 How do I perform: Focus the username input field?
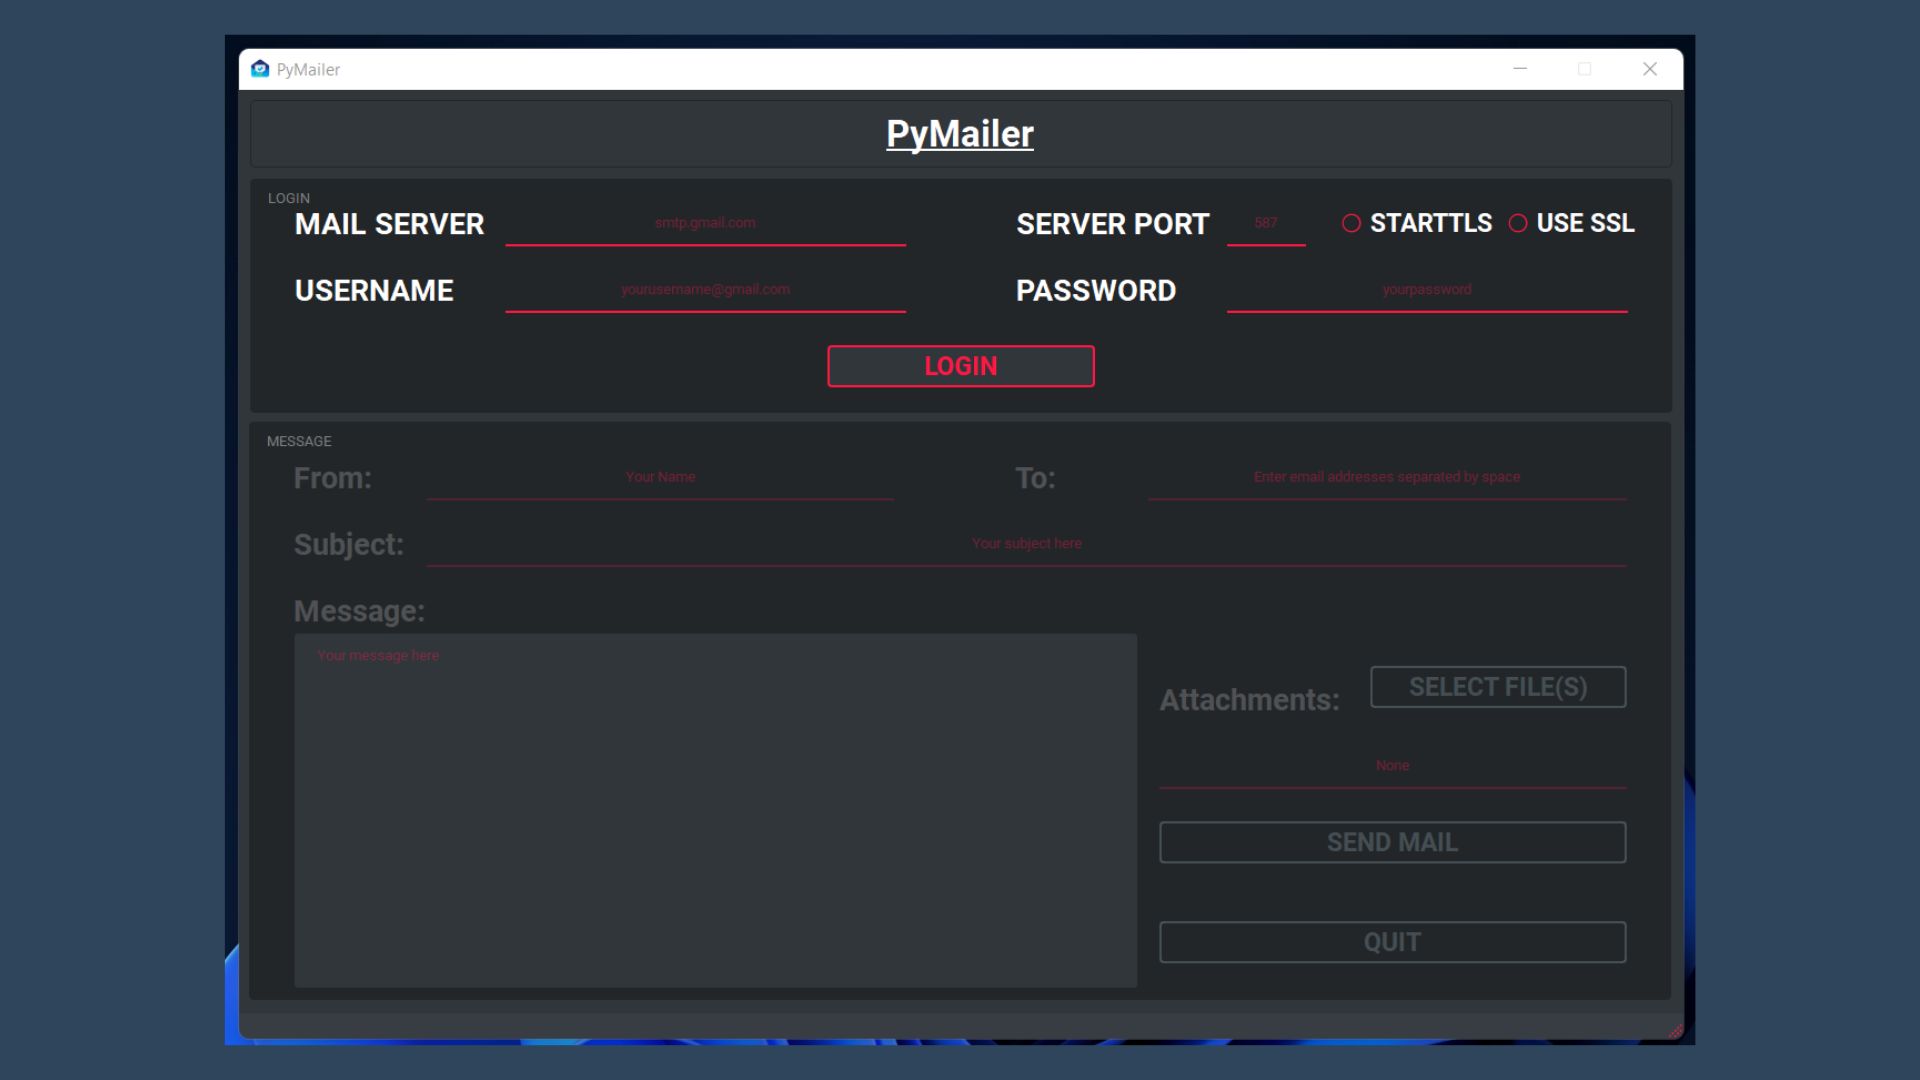705,290
